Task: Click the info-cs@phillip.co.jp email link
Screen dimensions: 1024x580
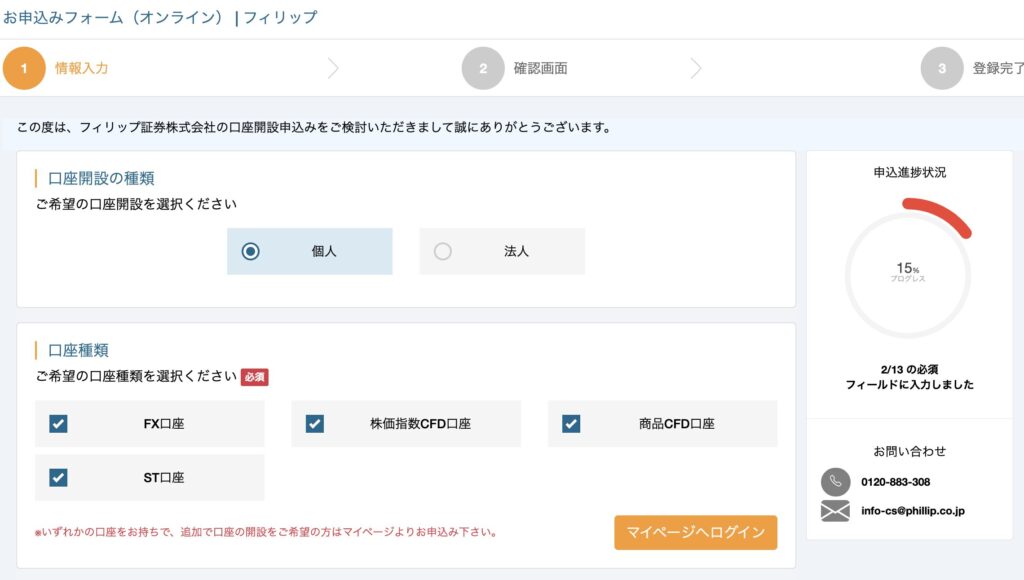Action: 912,511
